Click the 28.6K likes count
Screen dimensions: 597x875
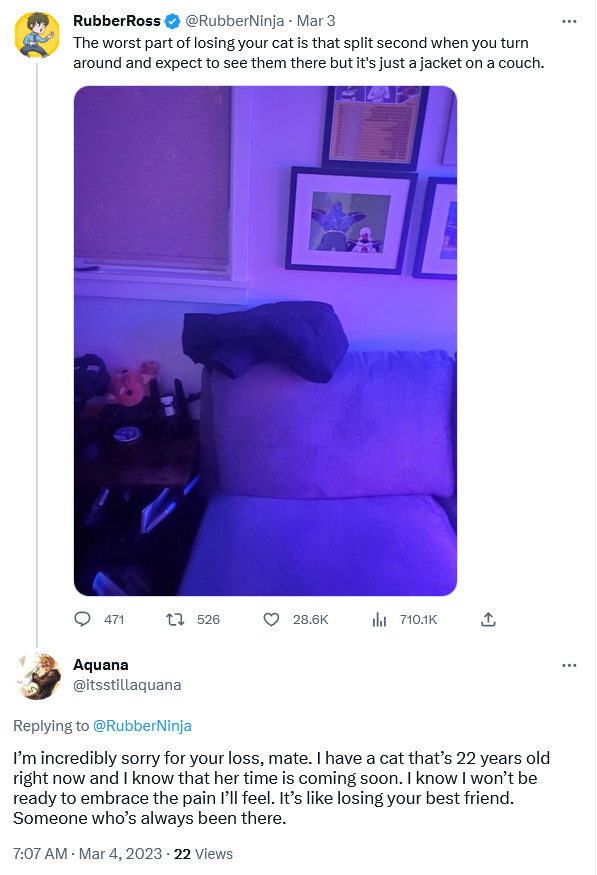(x=311, y=619)
